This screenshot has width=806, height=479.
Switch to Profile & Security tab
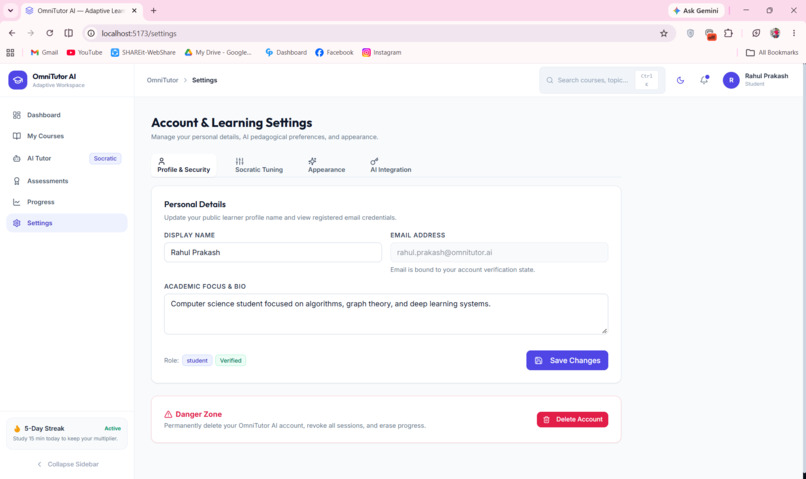tap(184, 165)
